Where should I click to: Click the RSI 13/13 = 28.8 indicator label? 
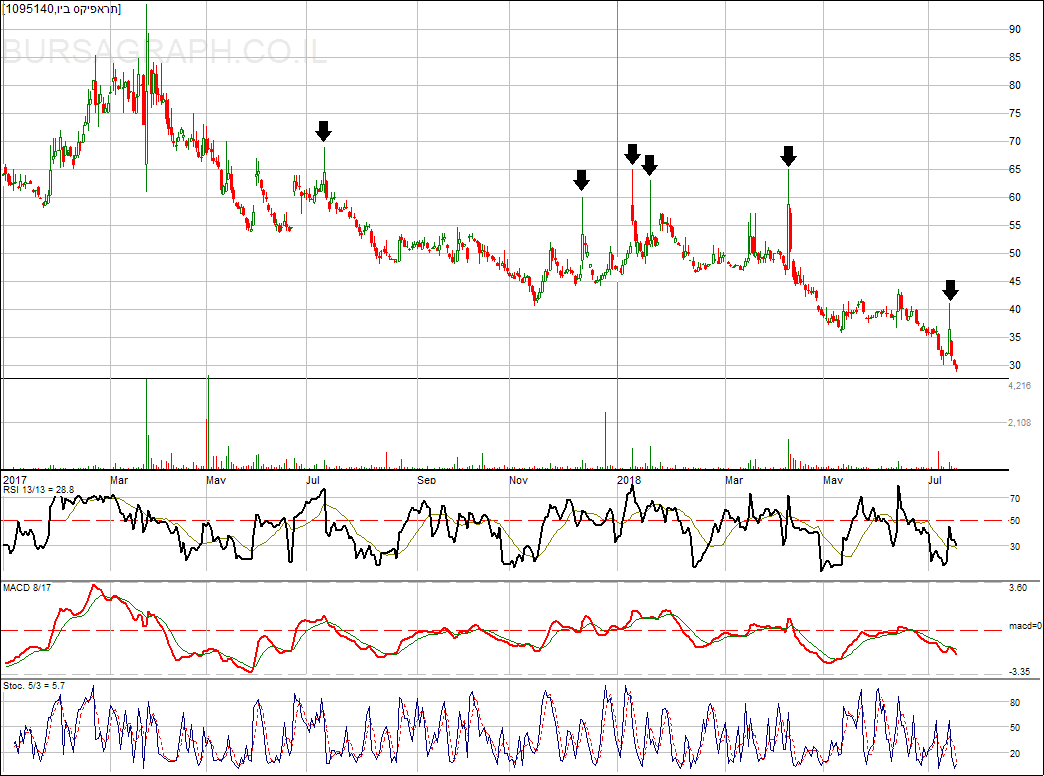(39, 490)
